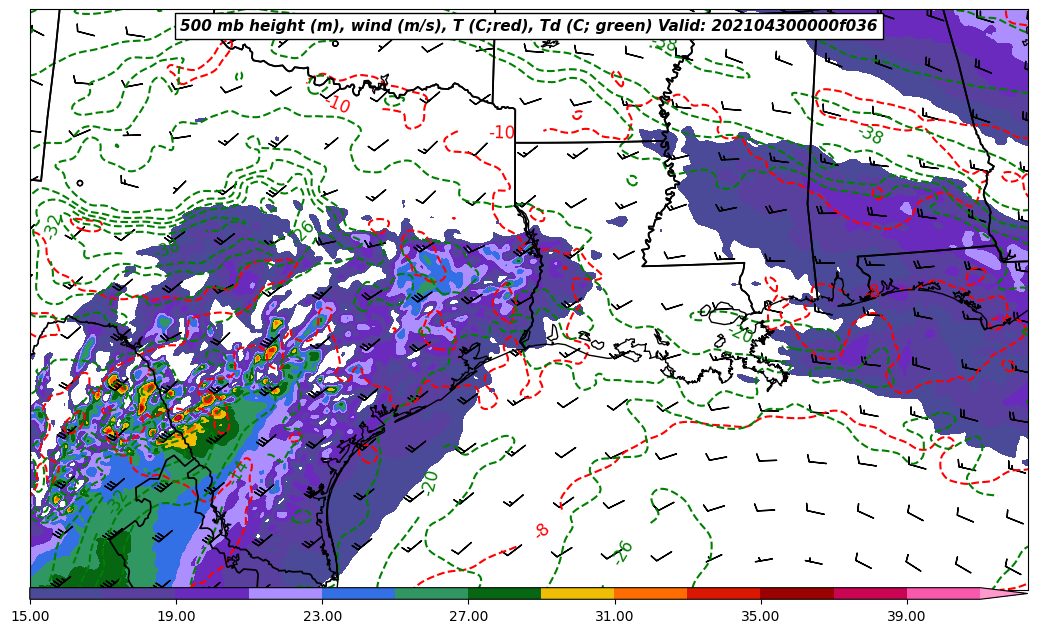Select the orange segment of the colorbar
1037x633 pixels.
click(x=651, y=593)
